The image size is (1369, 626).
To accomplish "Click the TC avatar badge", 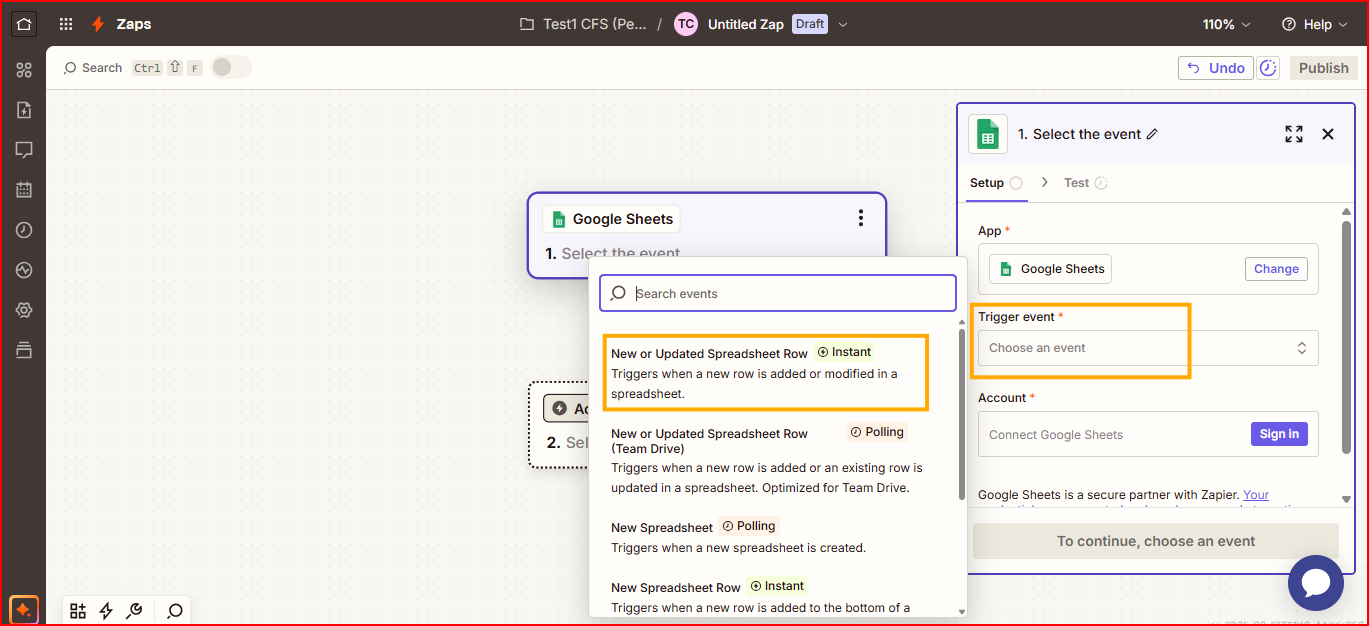I will [685, 24].
